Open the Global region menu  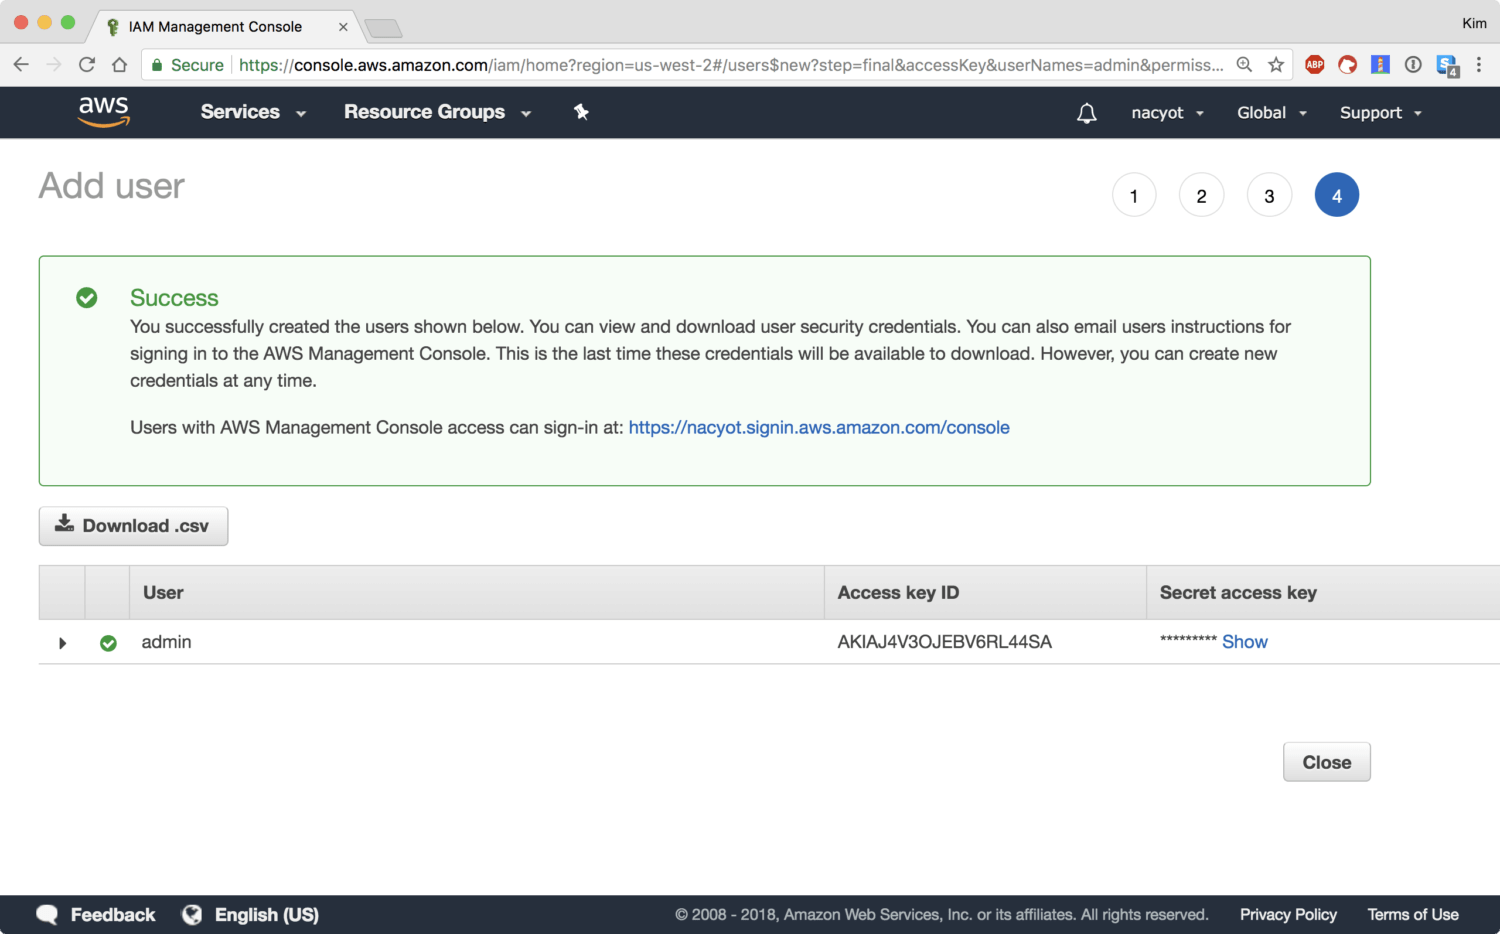[1271, 113]
